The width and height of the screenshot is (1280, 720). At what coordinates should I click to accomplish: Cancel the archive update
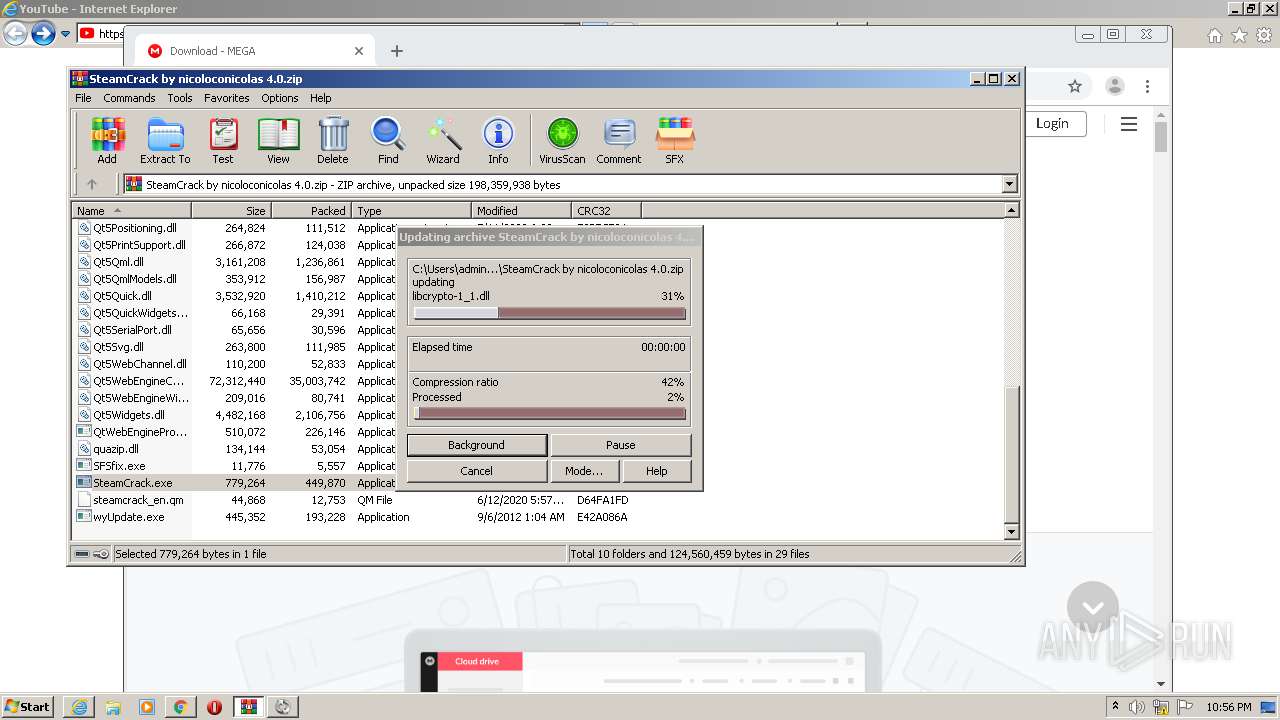pos(477,471)
